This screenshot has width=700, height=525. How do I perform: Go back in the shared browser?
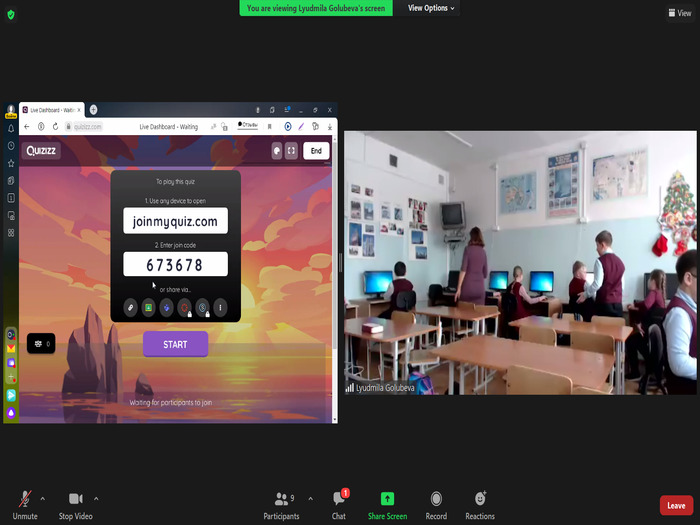pos(27,127)
